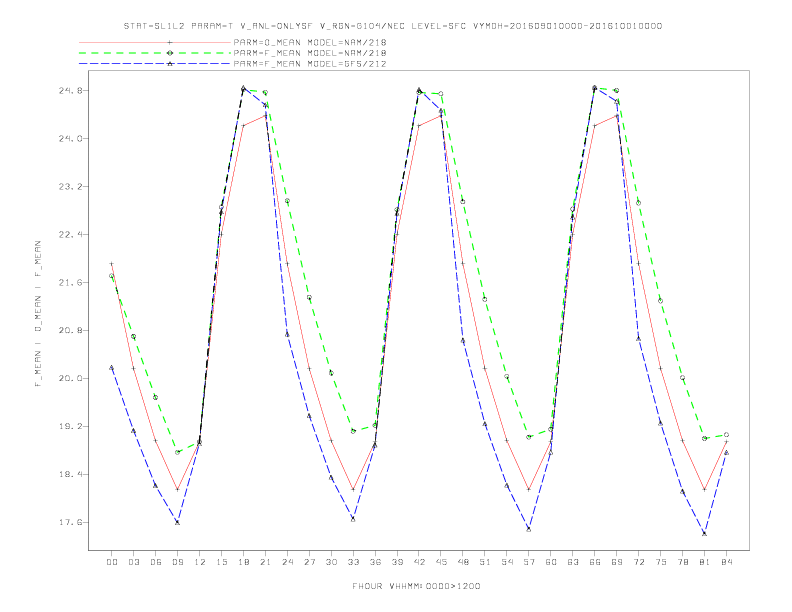
Task: Click x-axis forecast hour label 57
Action: pyautogui.click(x=529, y=562)
